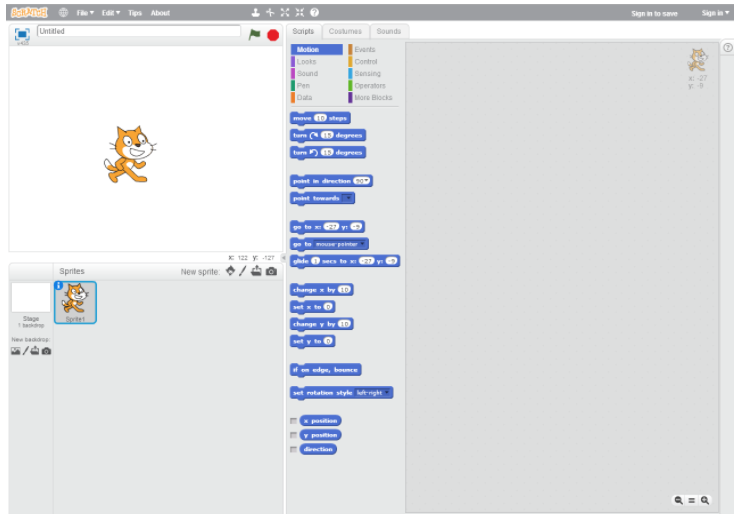Take new backdrop photo from camera
This screenshot has width=738, height=522.
point(46,351)
